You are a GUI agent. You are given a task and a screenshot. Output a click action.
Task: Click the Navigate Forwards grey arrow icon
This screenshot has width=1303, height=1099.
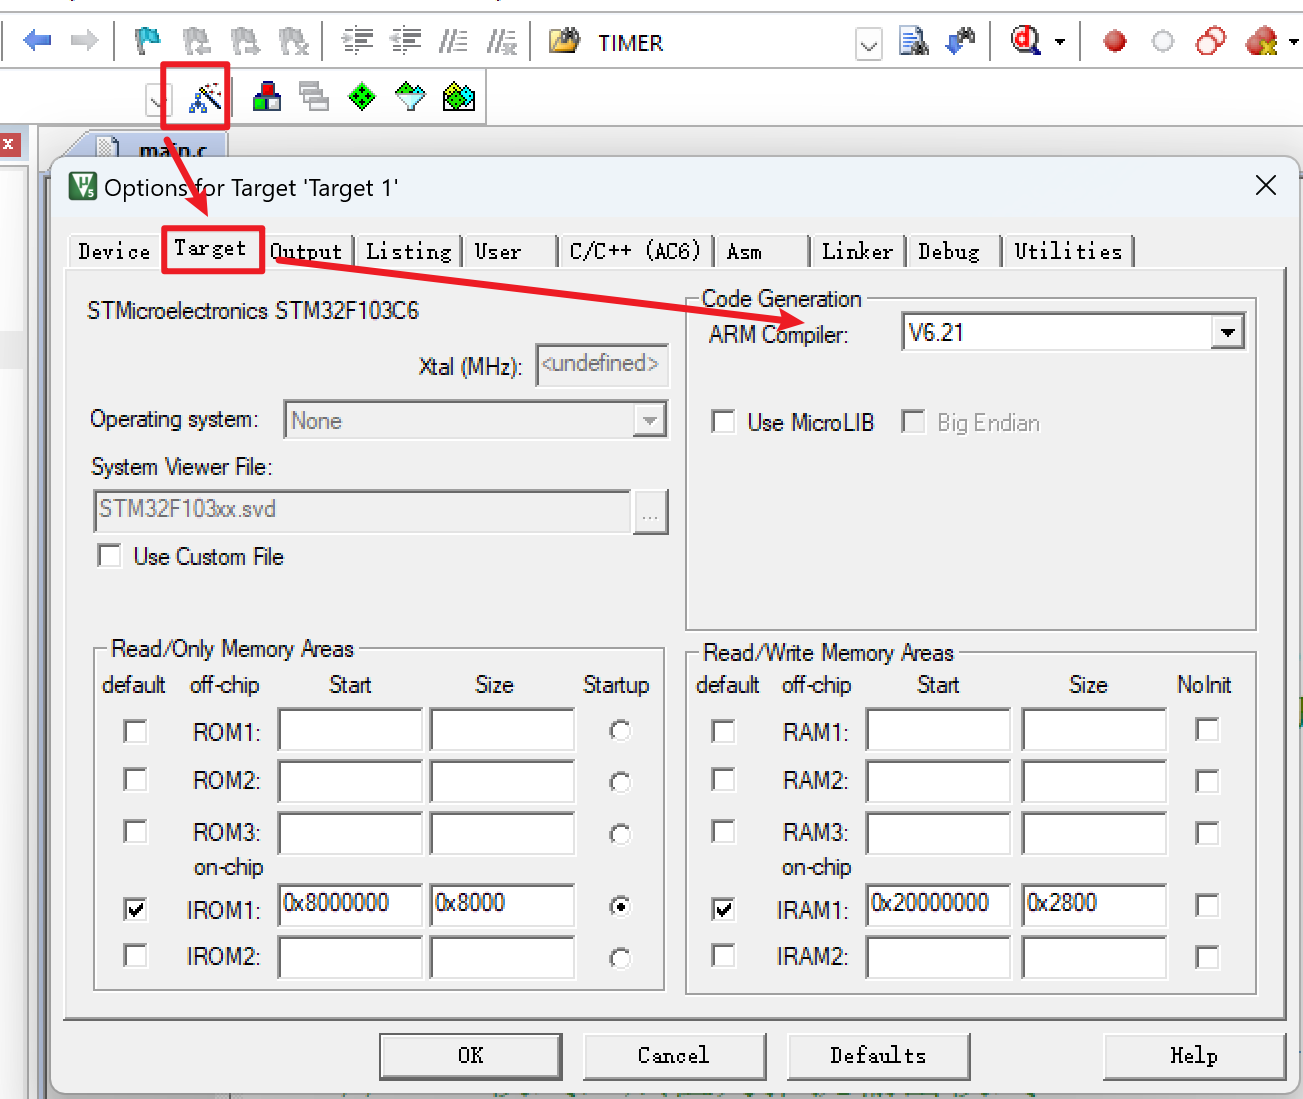click(x=85, y=41)
